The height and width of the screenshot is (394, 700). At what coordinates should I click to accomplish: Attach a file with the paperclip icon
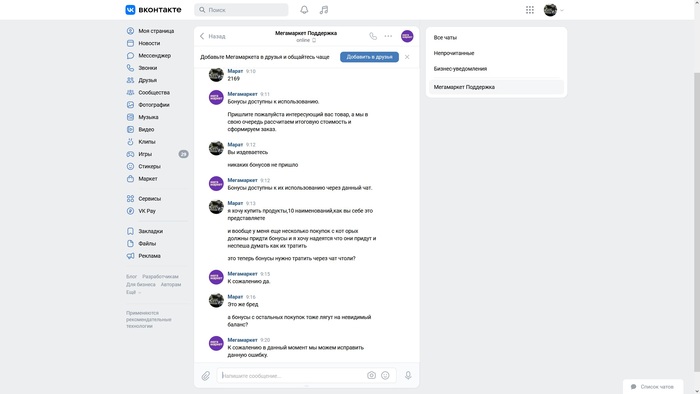[x=205, y=376]
